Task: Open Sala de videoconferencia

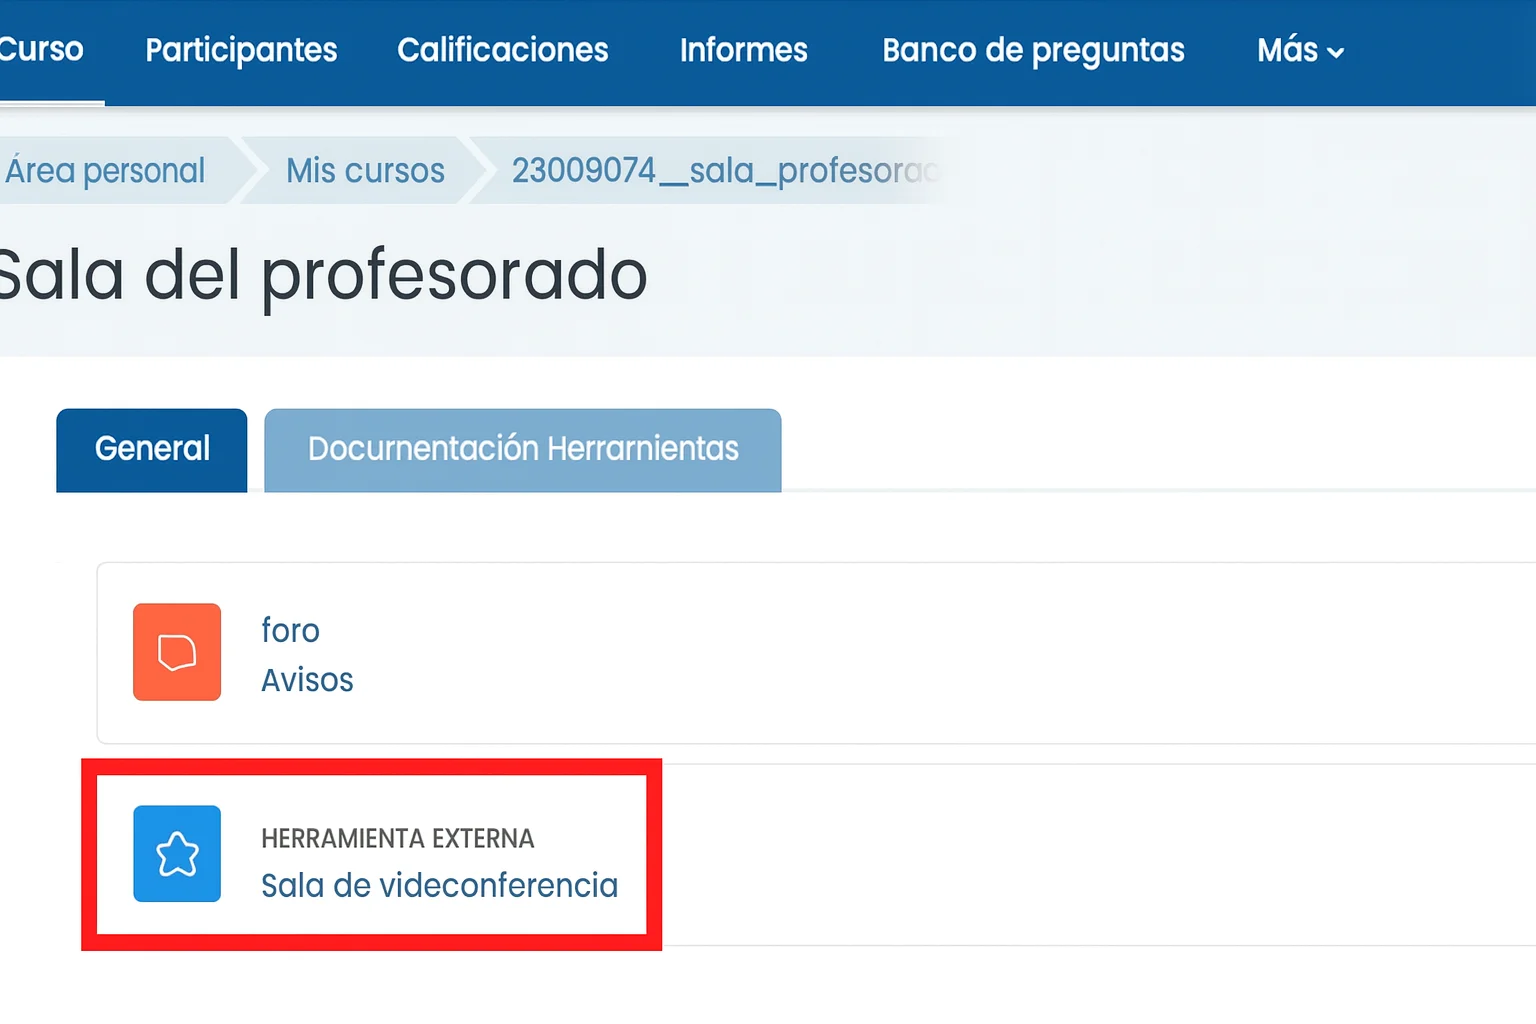Action: (440, 885)
